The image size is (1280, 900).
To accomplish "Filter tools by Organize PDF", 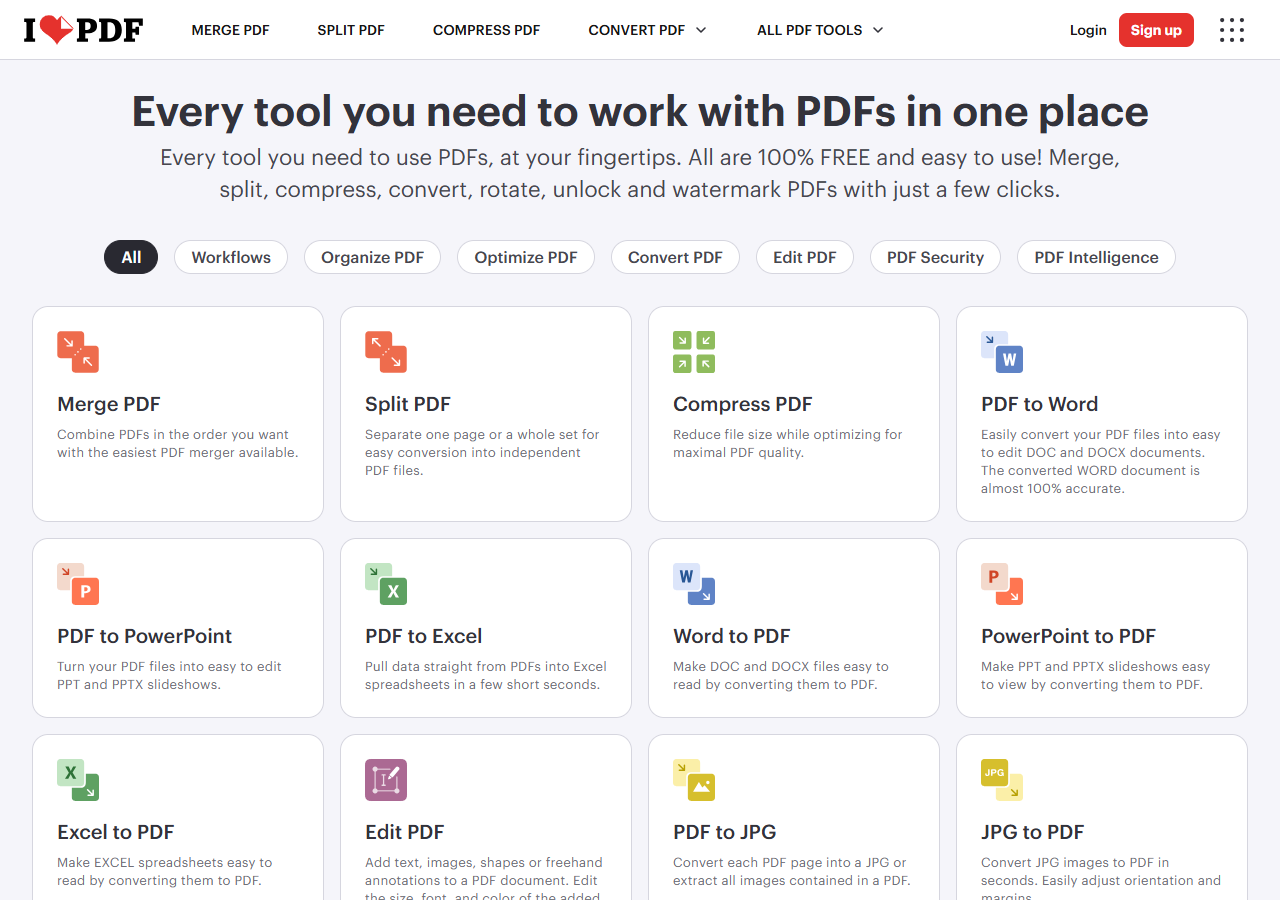I will (x=372, y=257).
